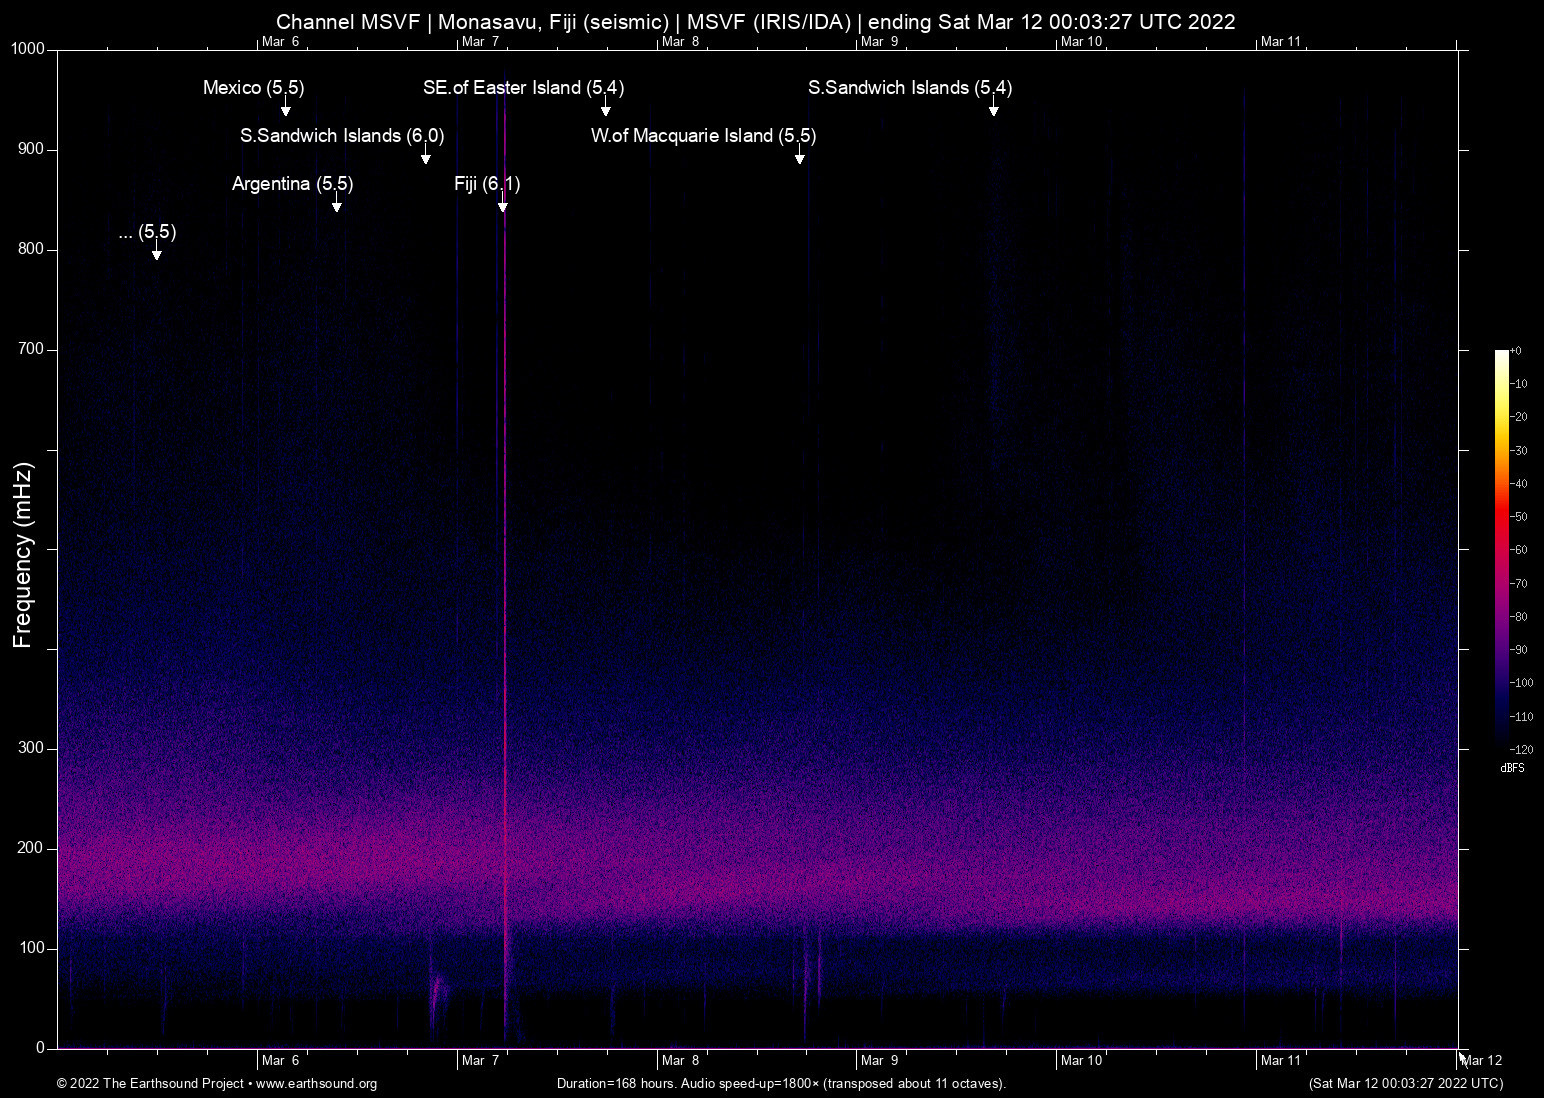Click the arrow under W.of Macquarie Island (5.5)
The width and height of the screenshot is (1544, 1098).
tap(800, 156)
